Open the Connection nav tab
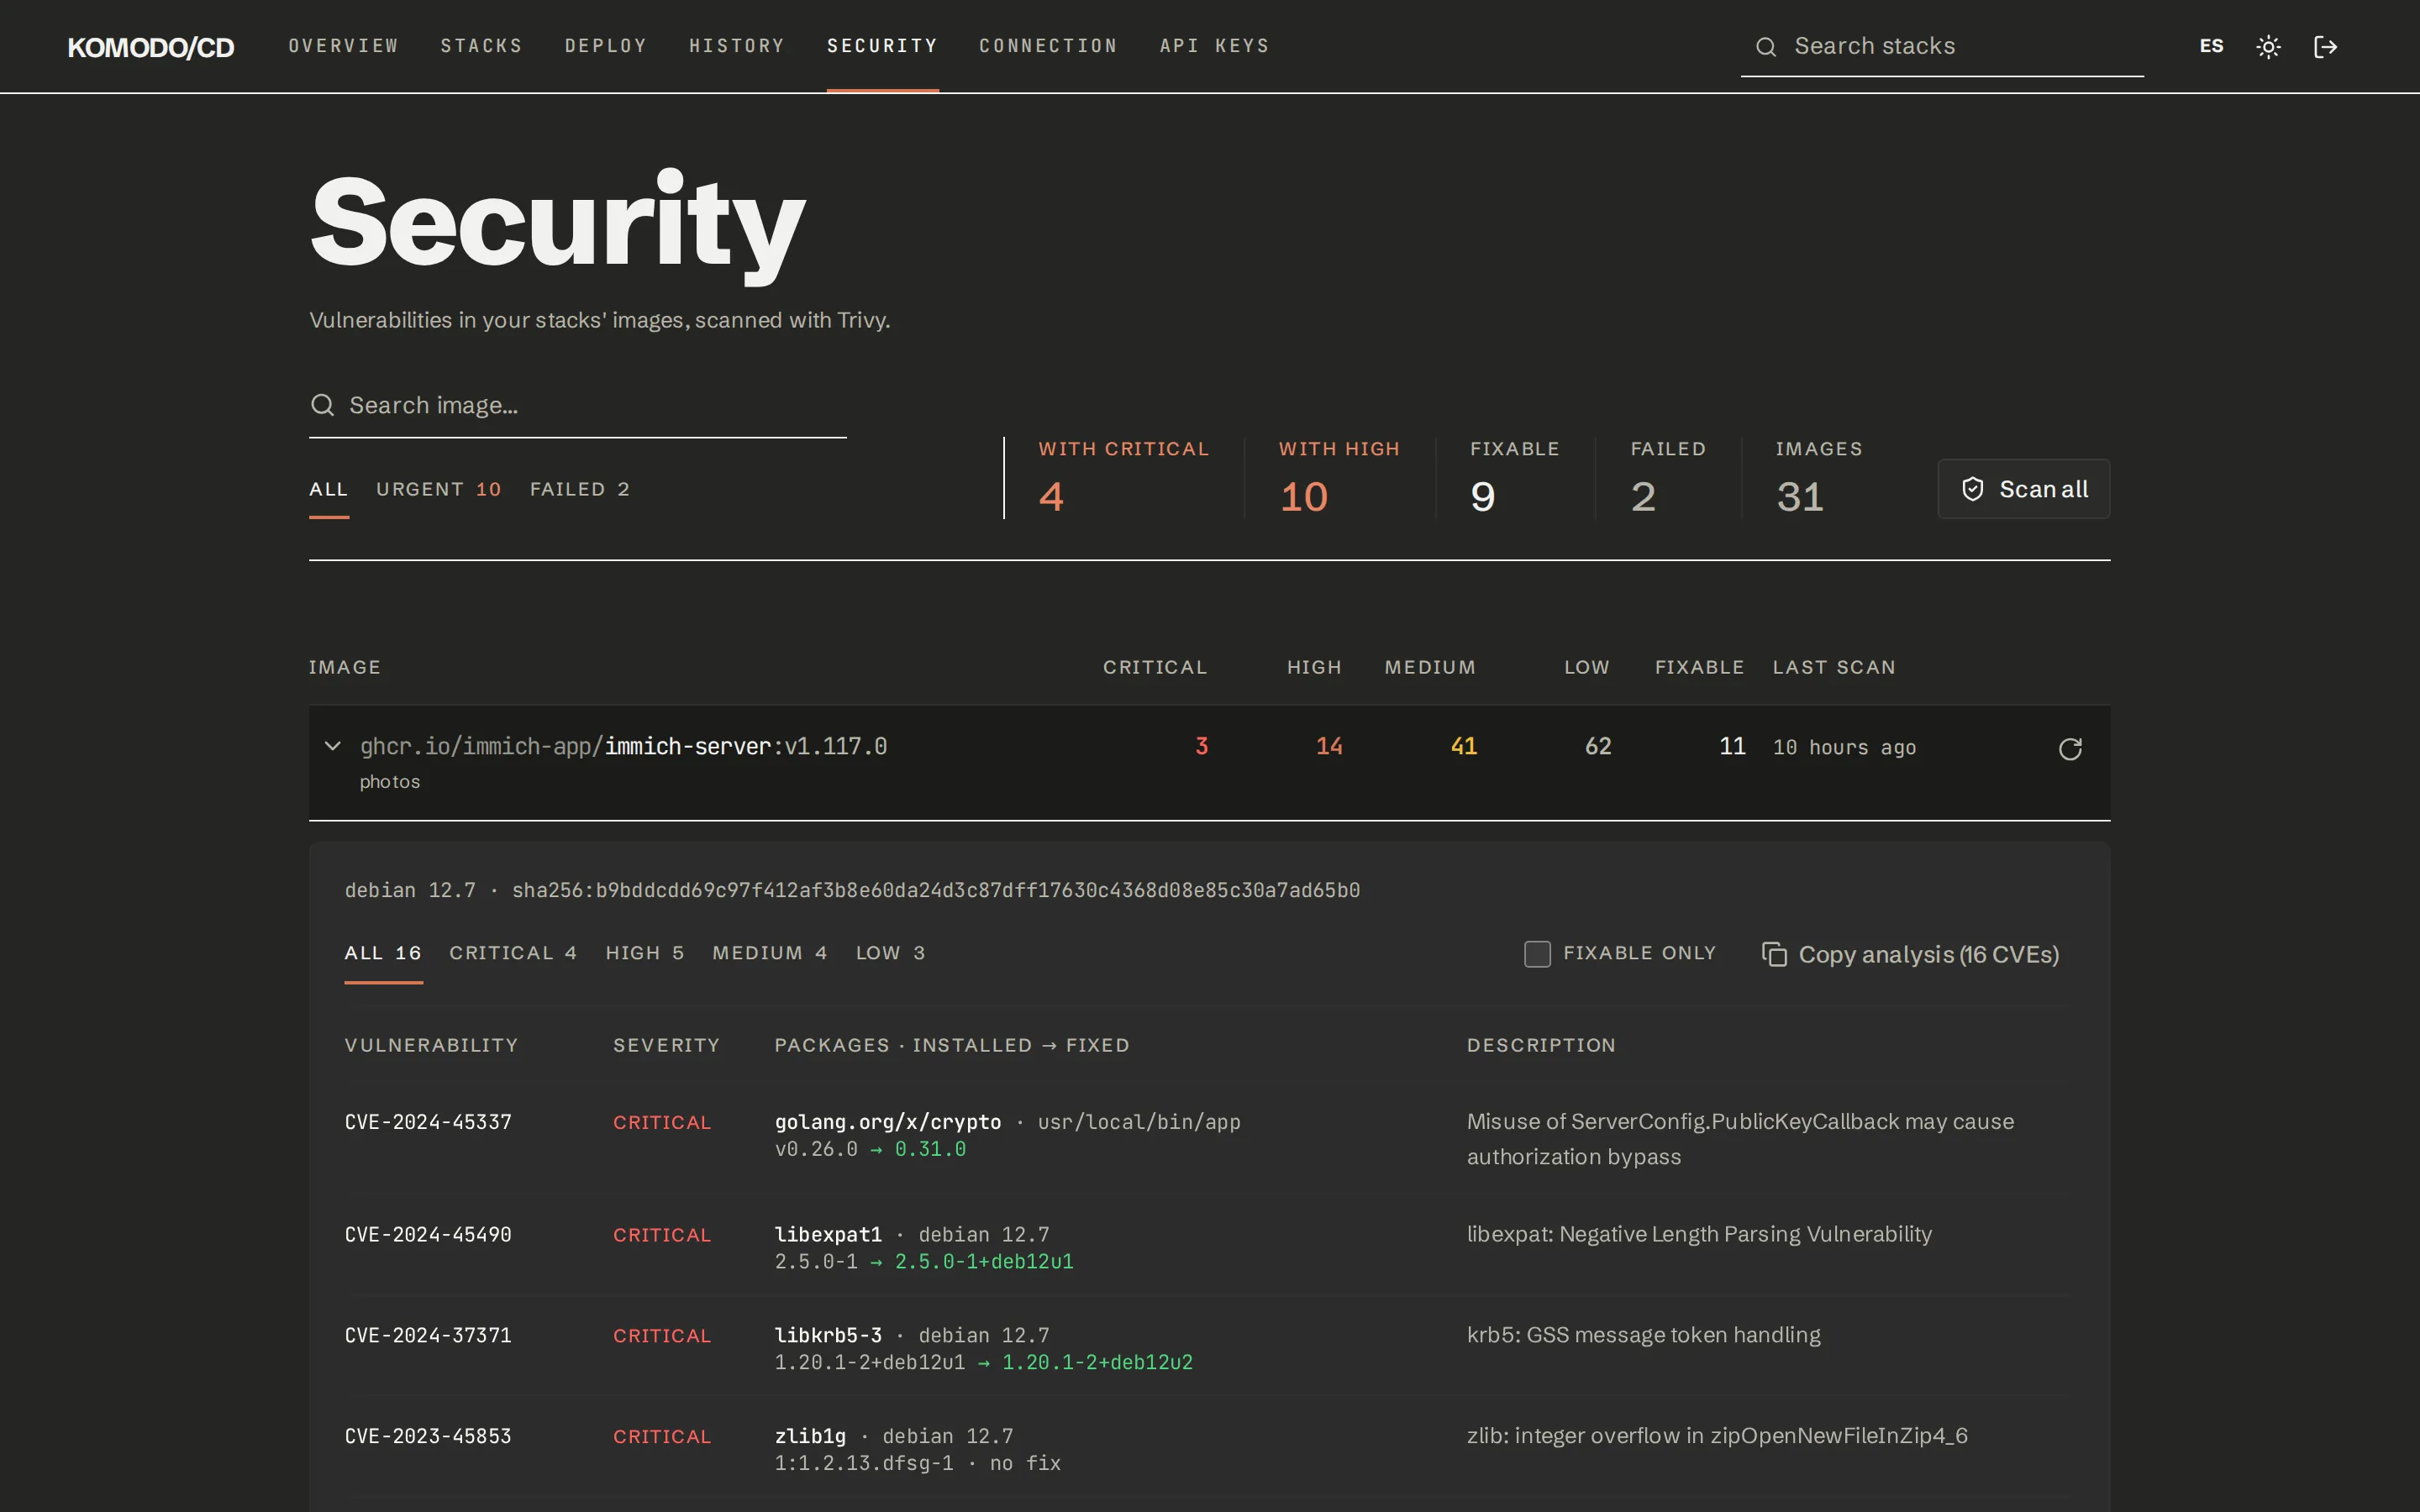Viewport: 2420px width, 1512px height. [x=1048, y=46]
